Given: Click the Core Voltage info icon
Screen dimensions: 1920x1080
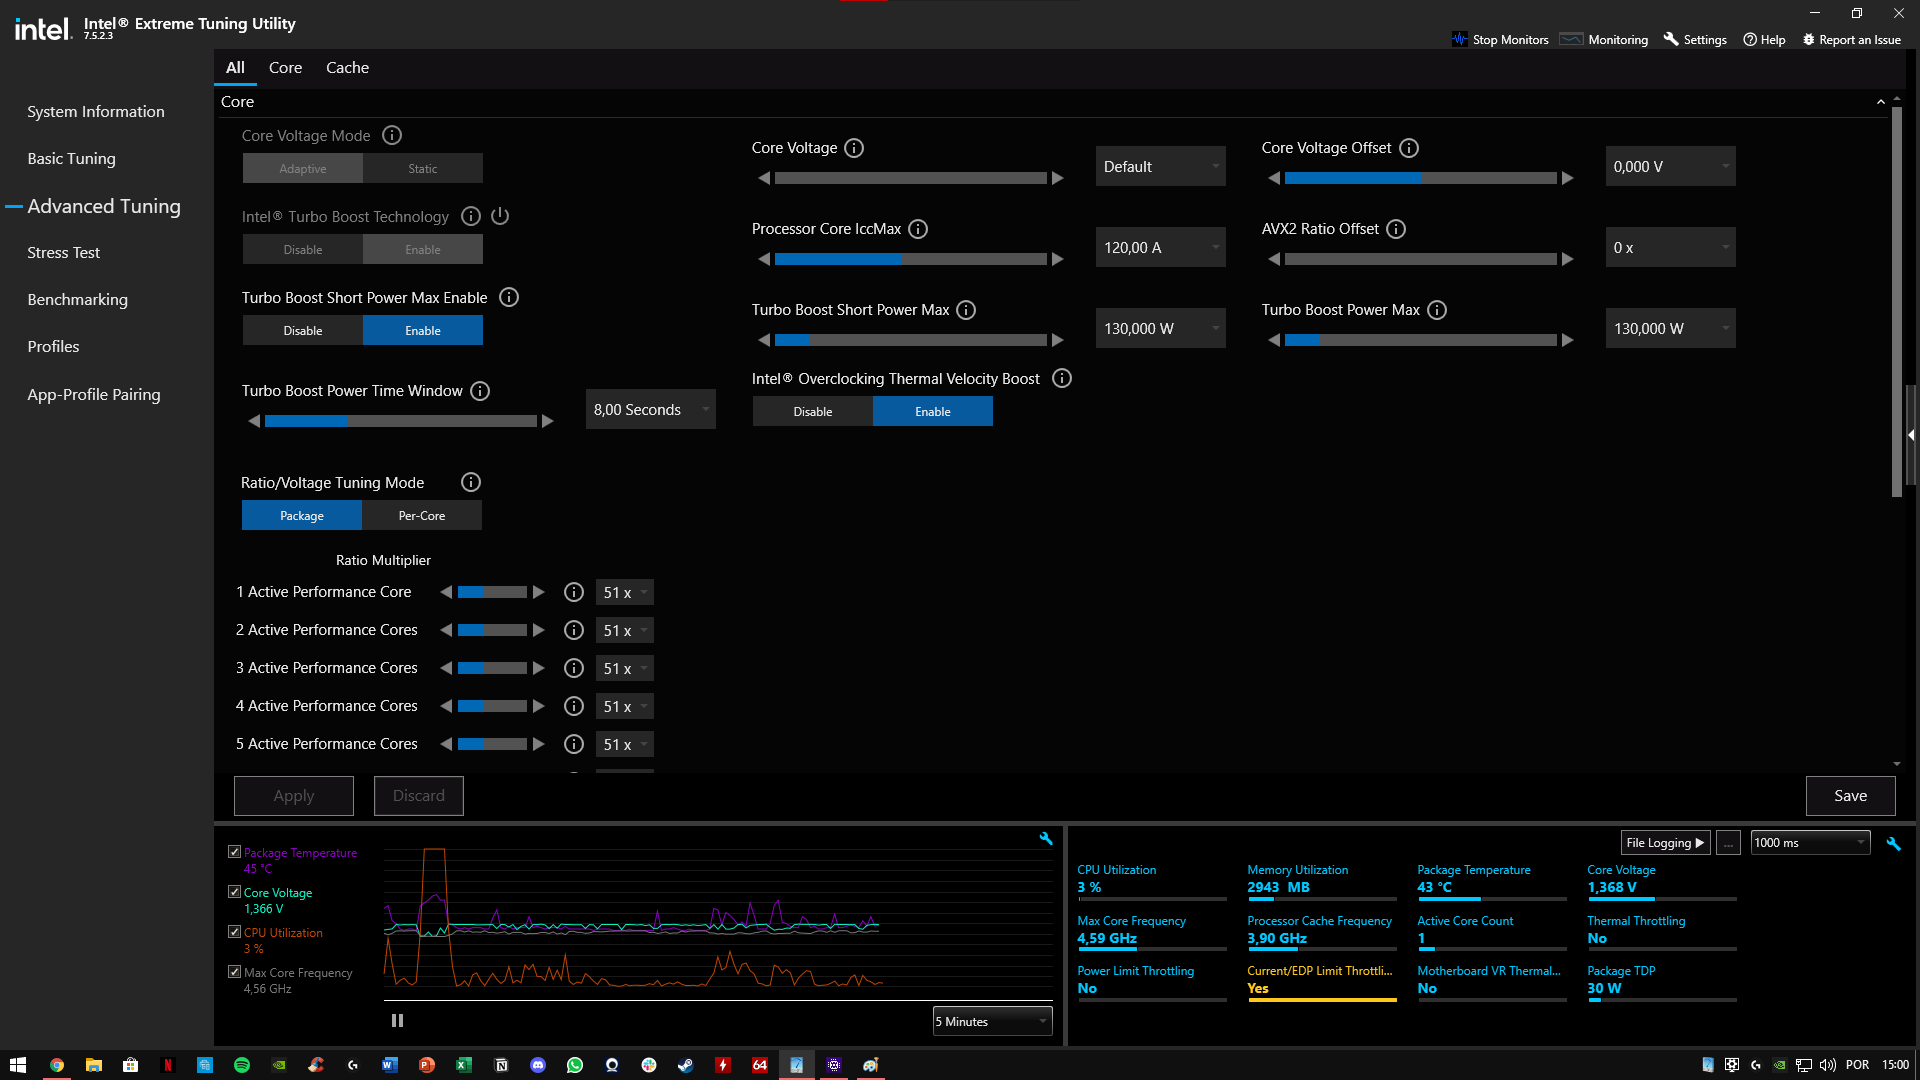Looking at the screenshot, I should click(854, 148).
